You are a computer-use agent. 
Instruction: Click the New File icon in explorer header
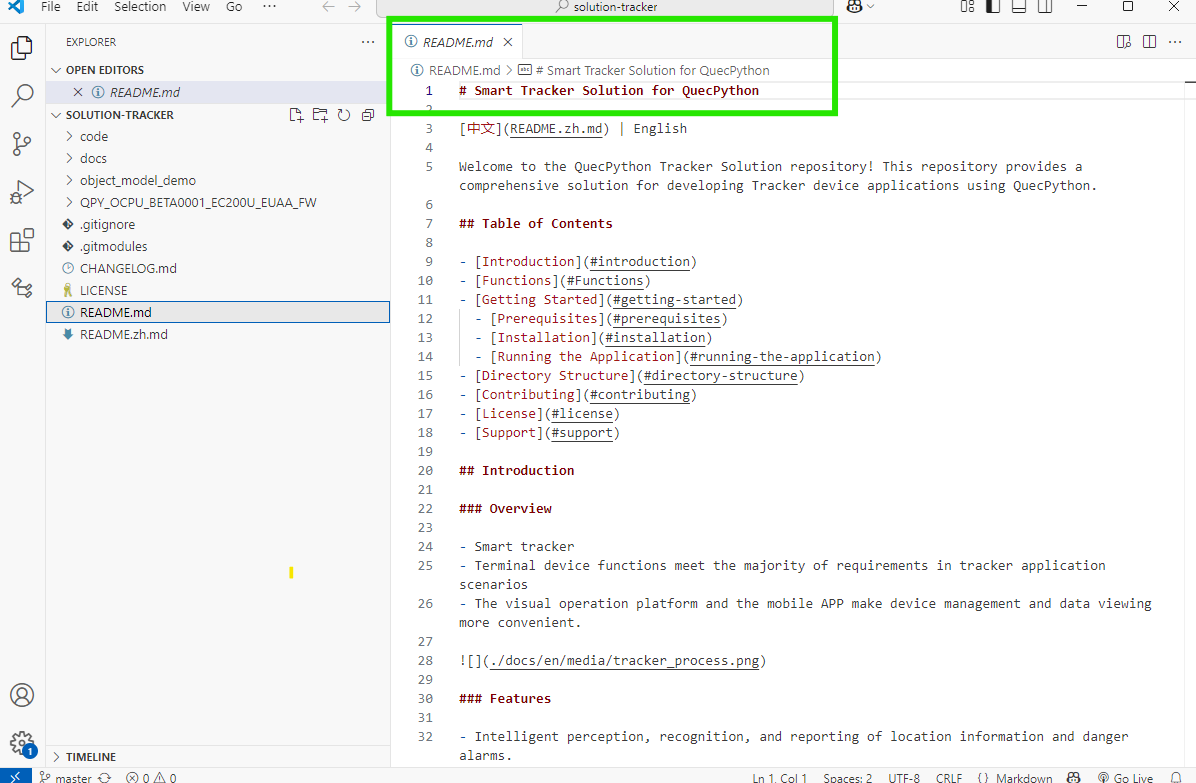(296, 115)
